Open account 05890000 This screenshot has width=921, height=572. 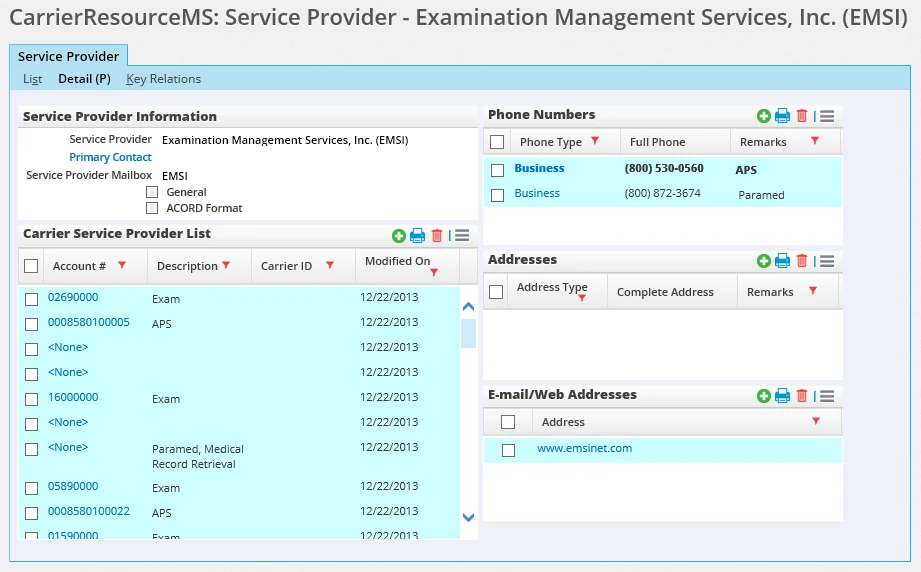73,486
